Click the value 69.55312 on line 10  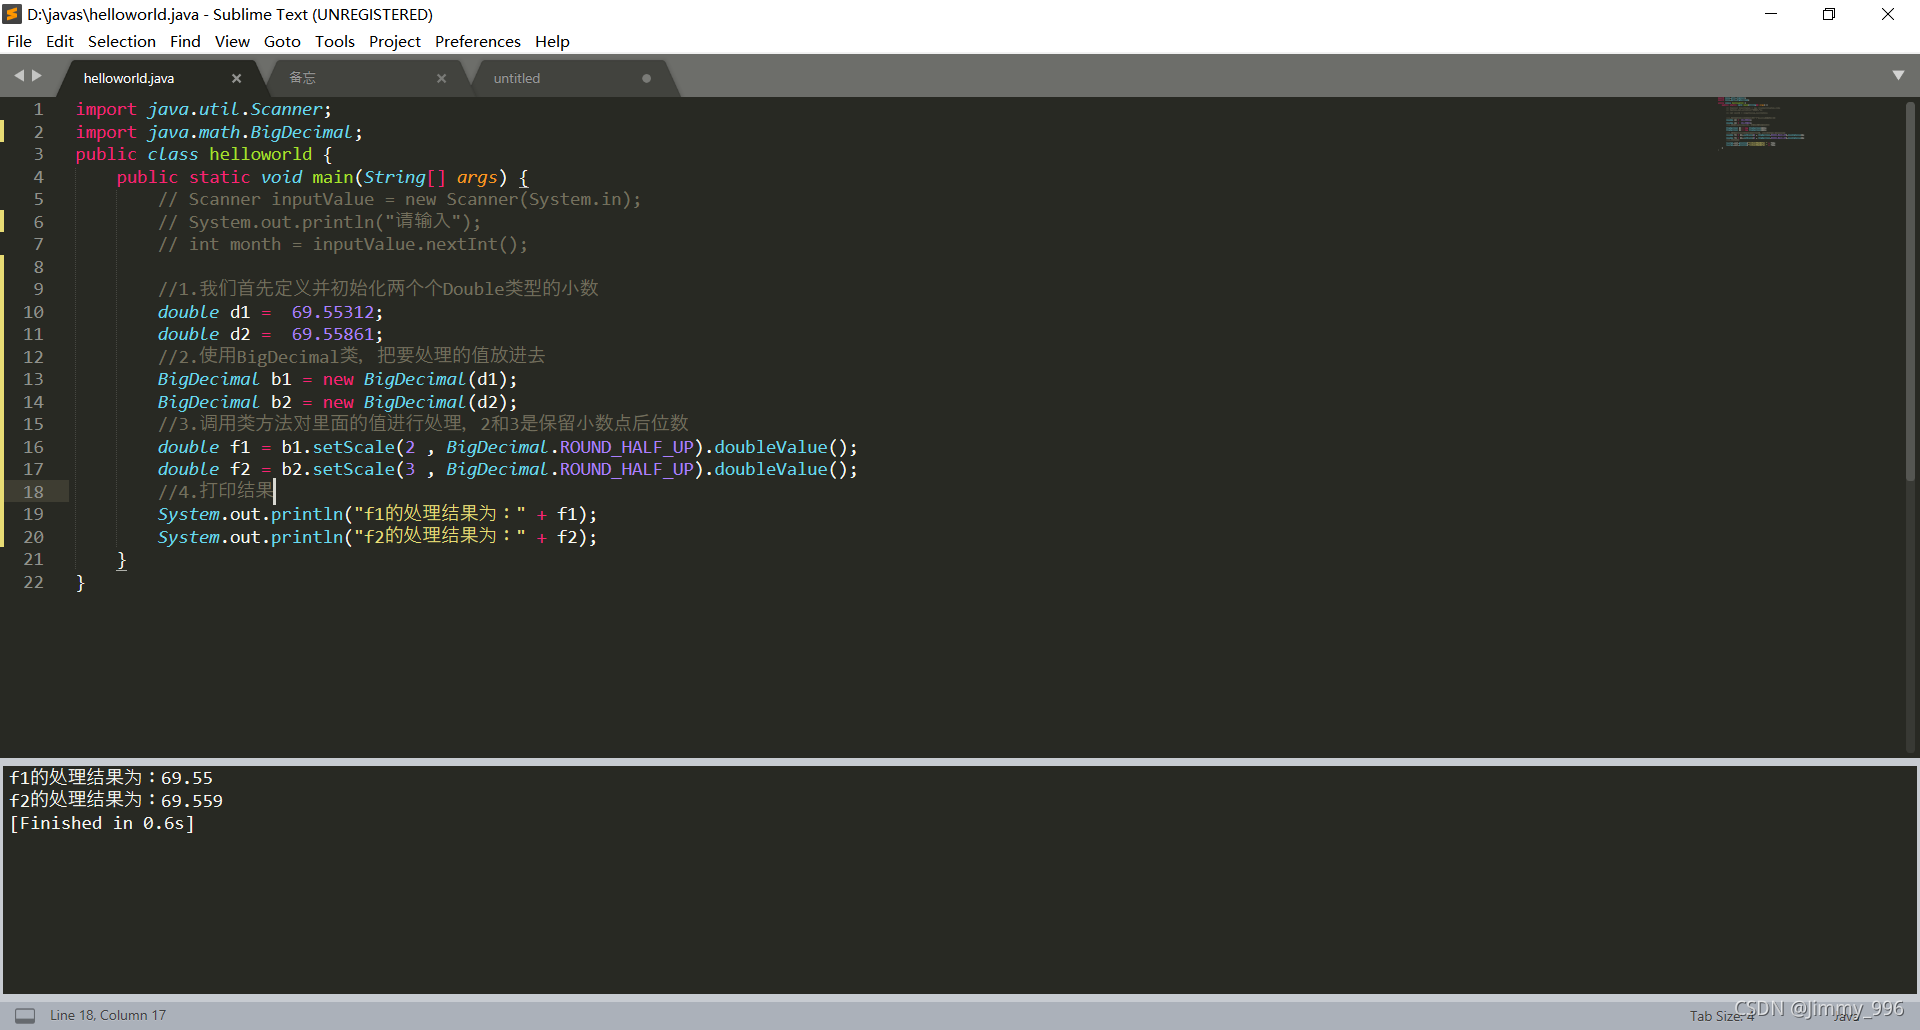click(332, 312)
